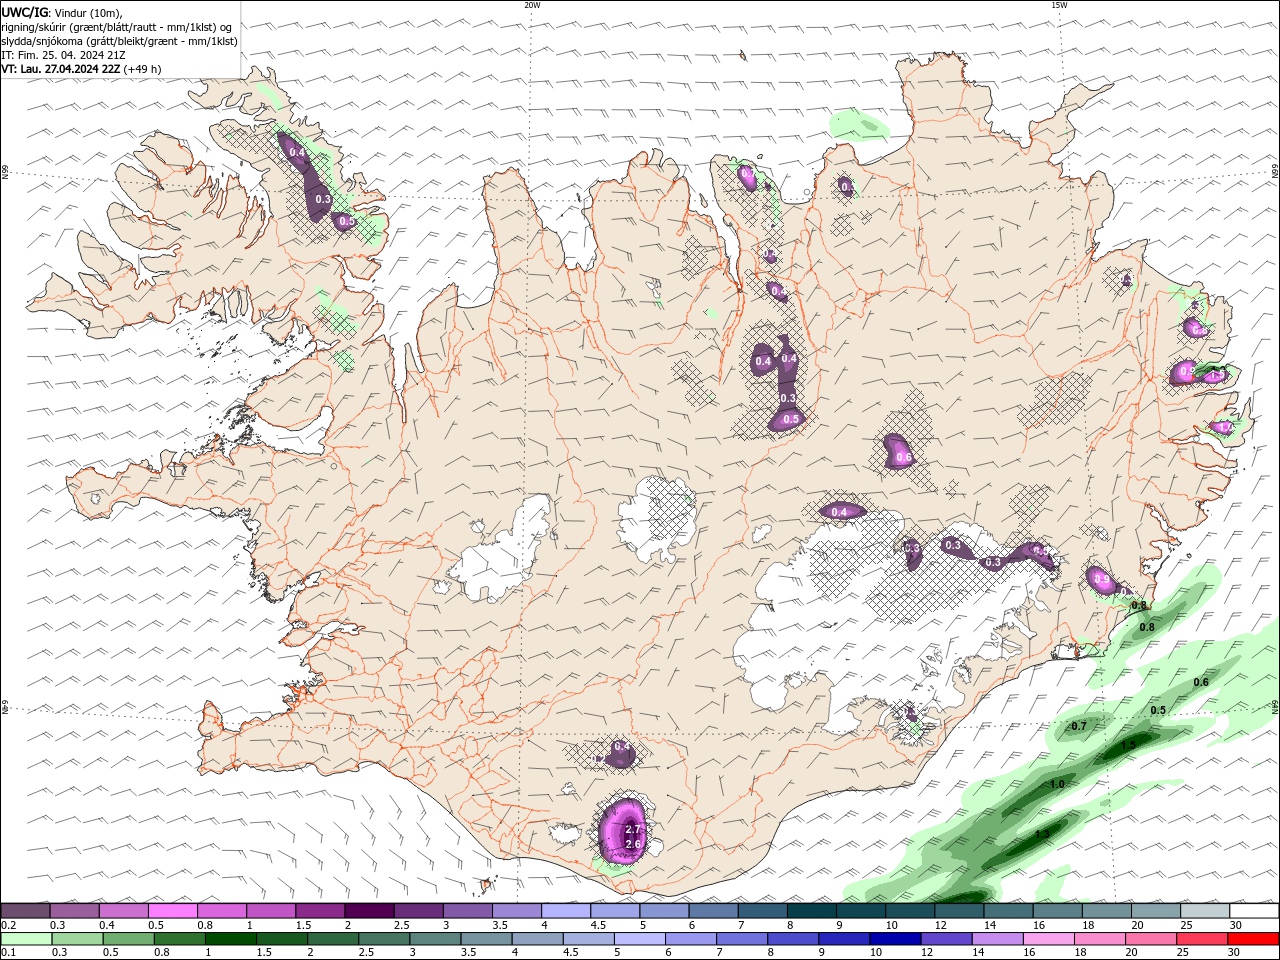Pick the snow scale swatch between 0.4 and 0.5
The height and width of the screenshot is (960, 1280).
123,910
